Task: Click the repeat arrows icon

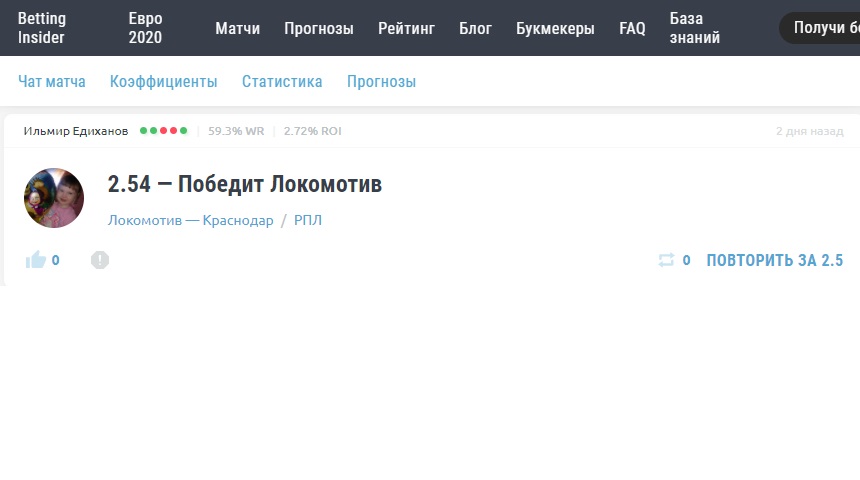Action: click(666, 260)
